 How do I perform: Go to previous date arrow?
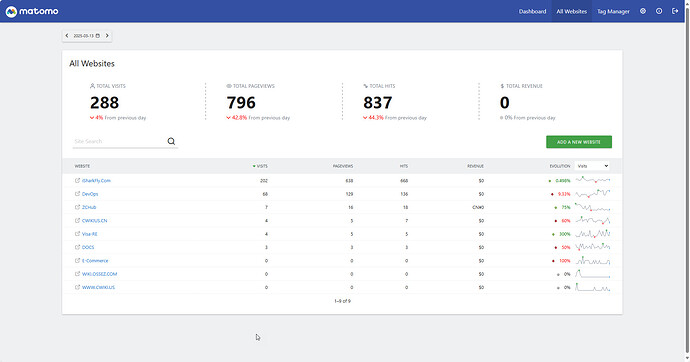67,36
